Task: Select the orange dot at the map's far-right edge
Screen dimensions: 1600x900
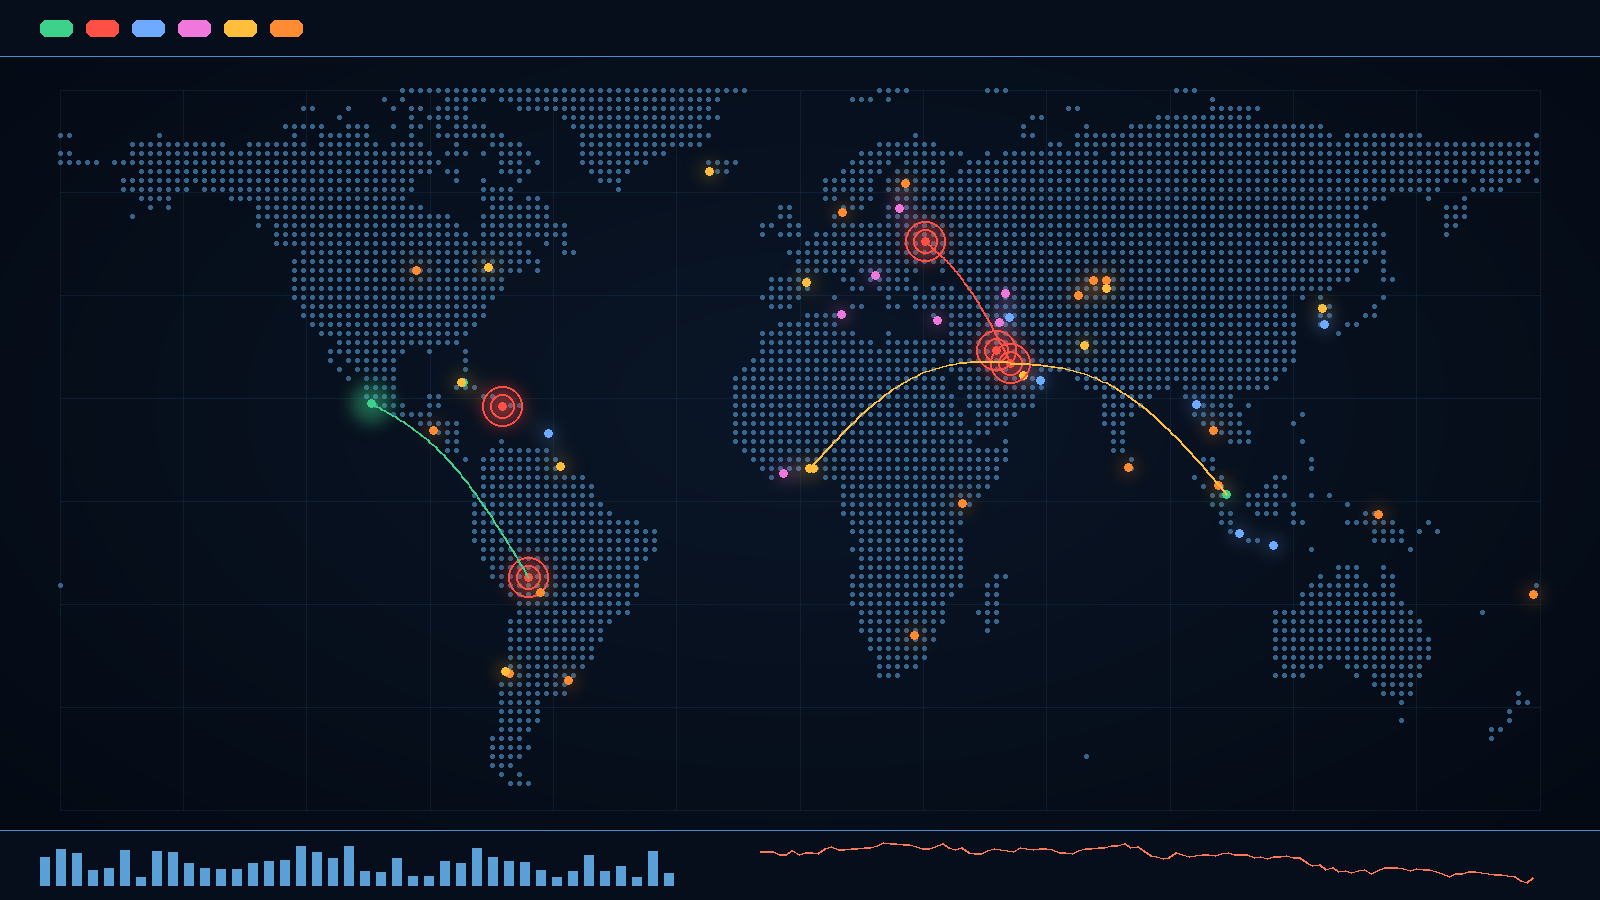Action: [x=1533, y=594]
